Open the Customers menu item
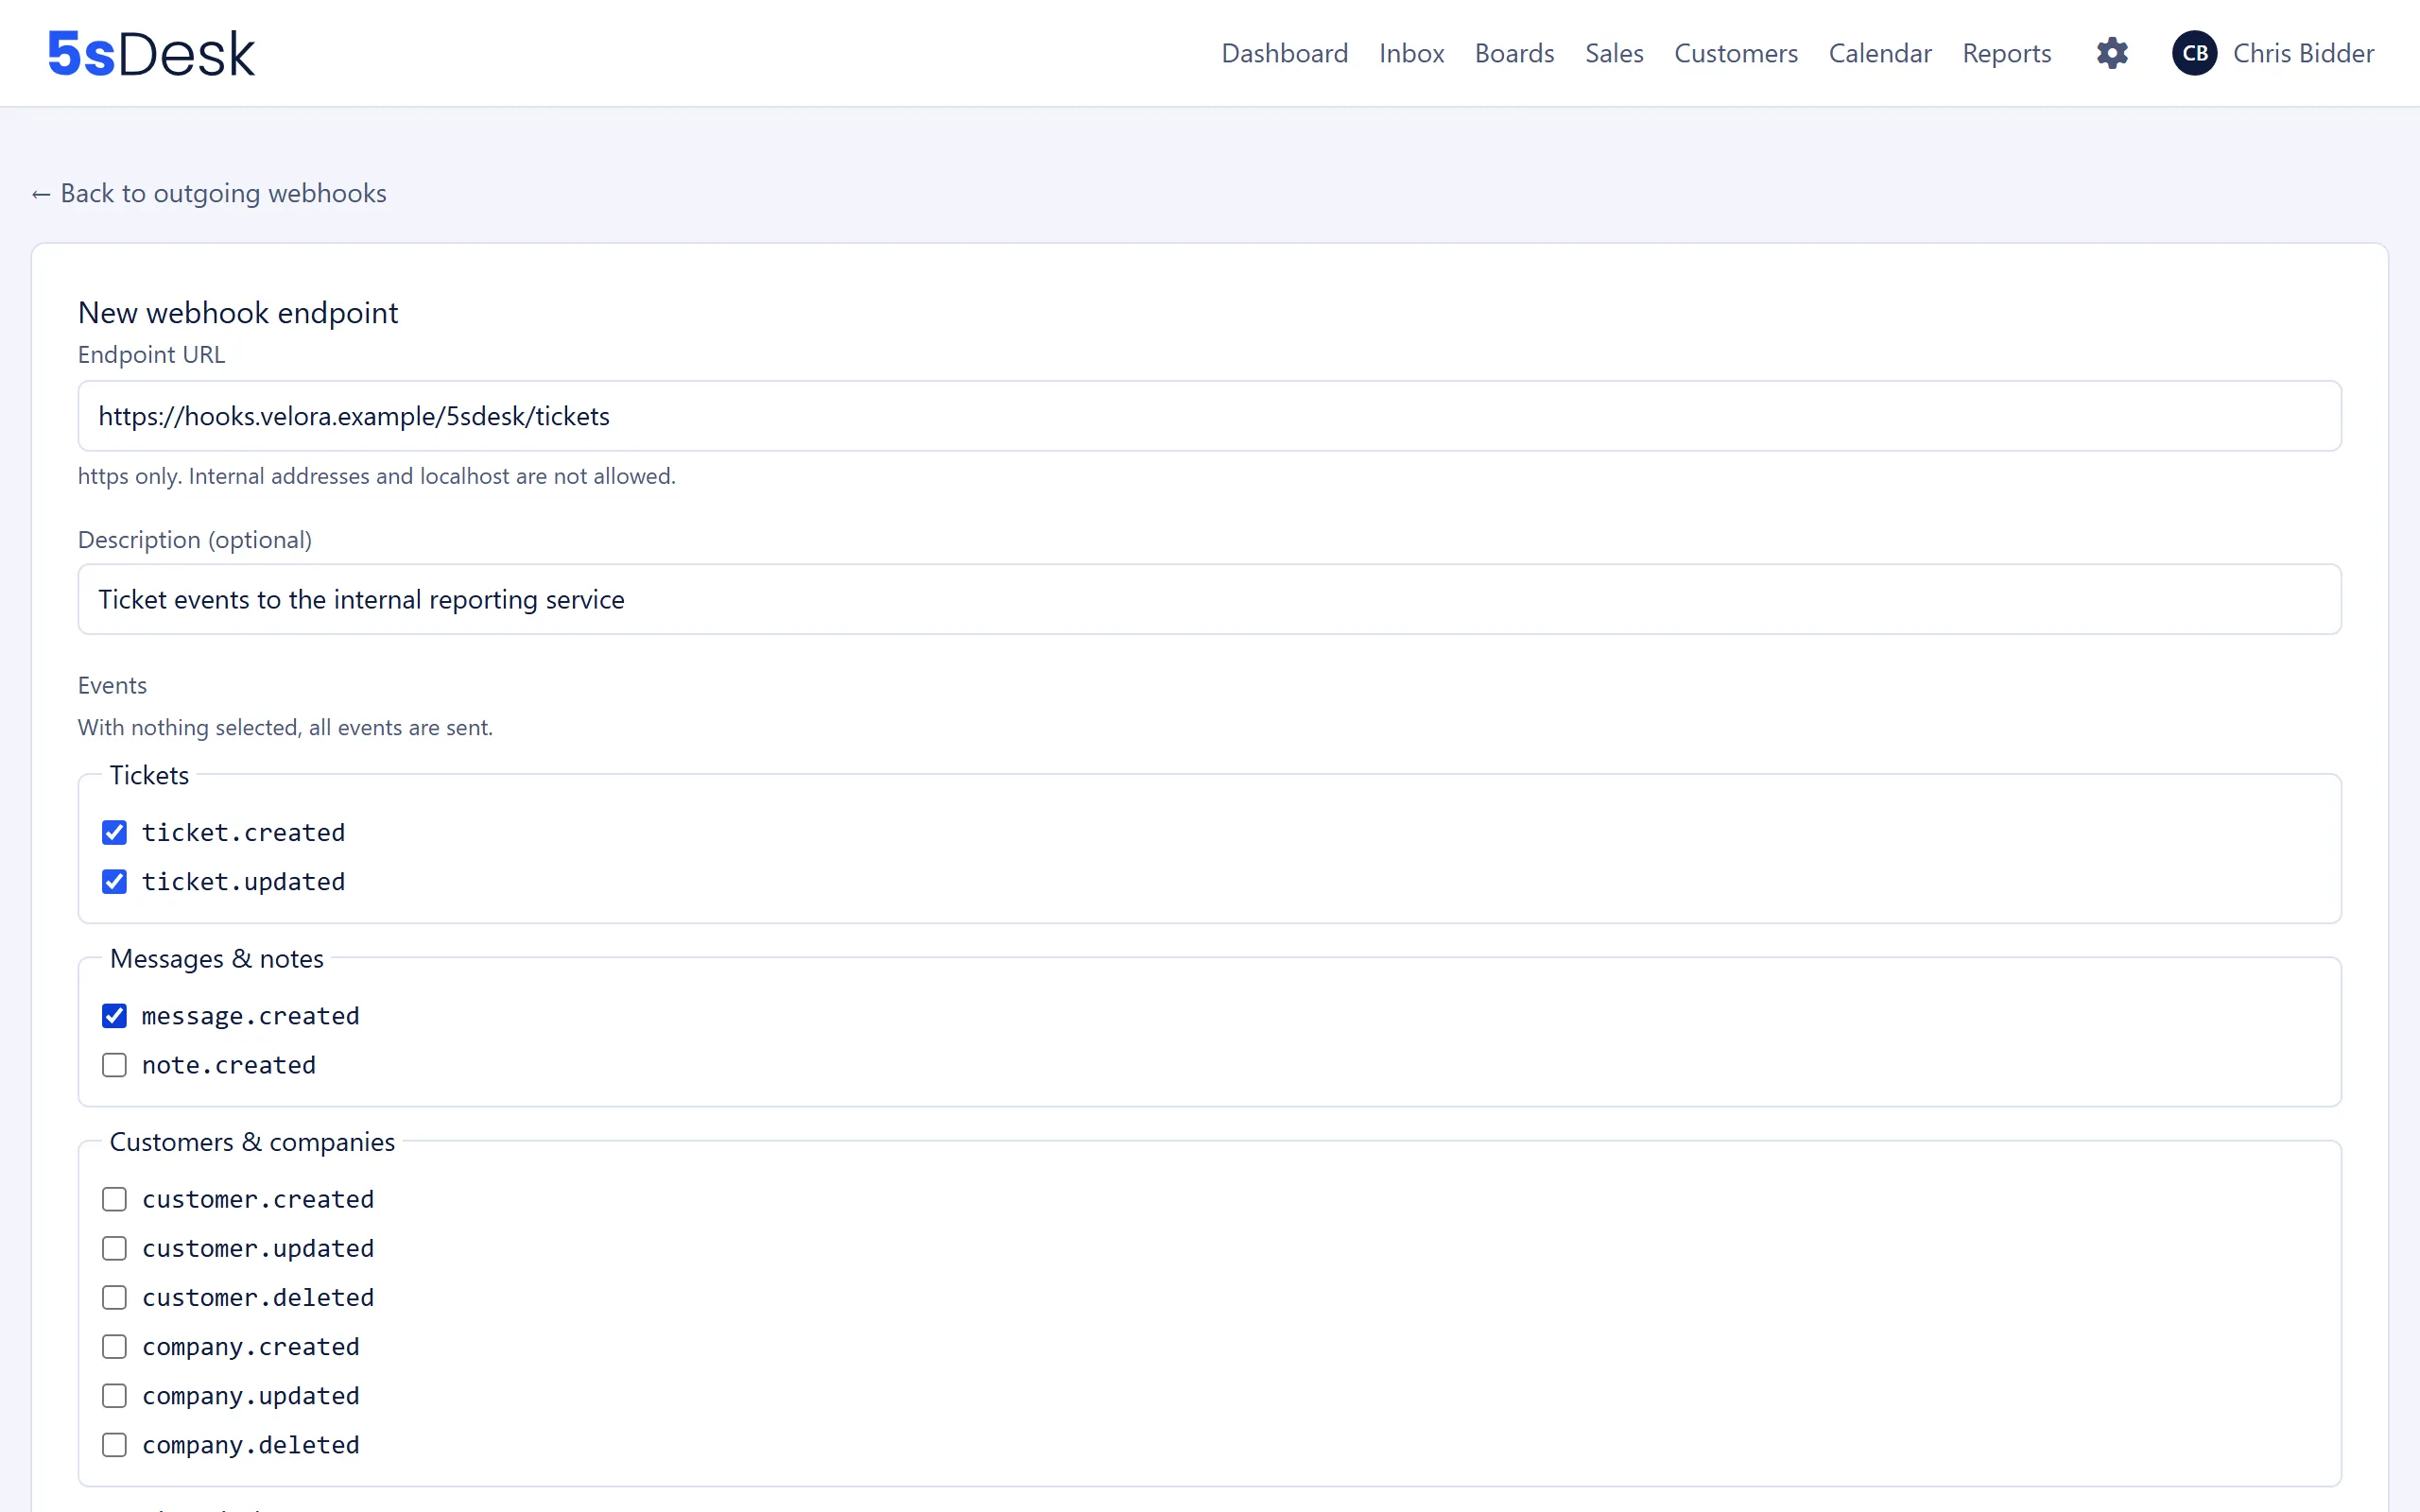The height and width of the screenshot is (1512, 2420). pos(1736,53)
